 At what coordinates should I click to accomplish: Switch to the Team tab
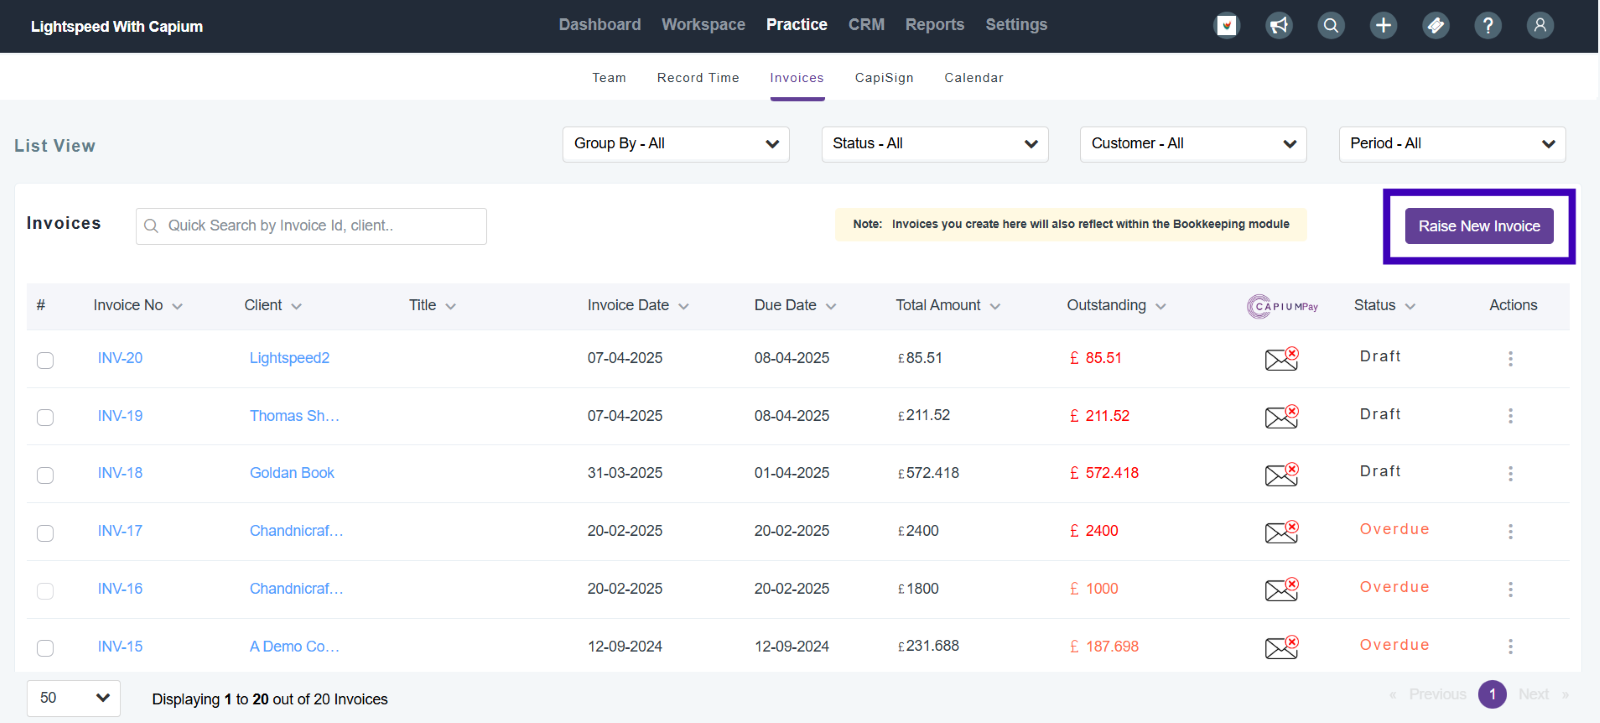(609, 77)
